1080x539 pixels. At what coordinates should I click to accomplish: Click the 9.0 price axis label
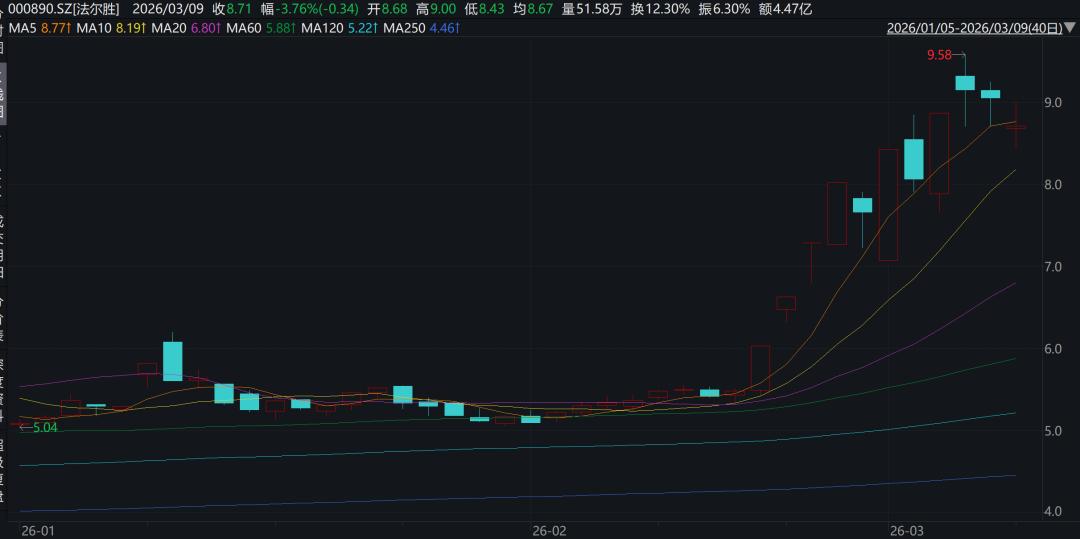coord(1053,103)
